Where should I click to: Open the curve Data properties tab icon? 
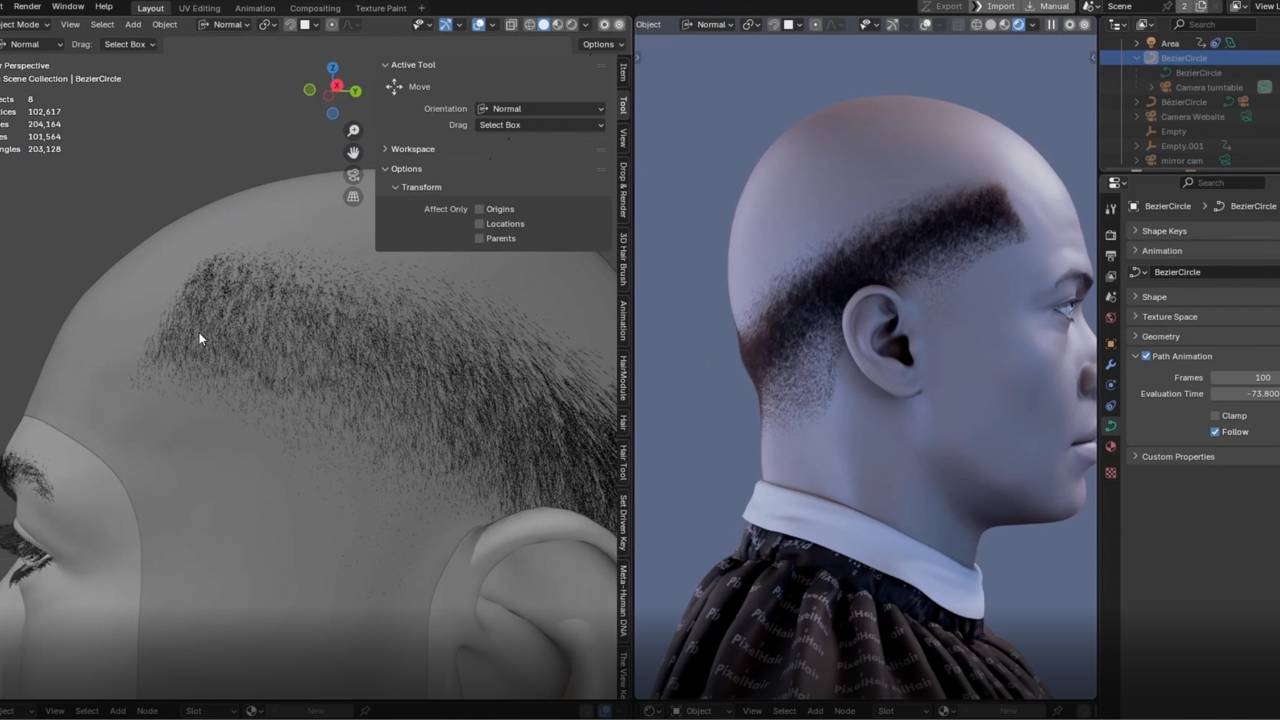(1111, 426)
